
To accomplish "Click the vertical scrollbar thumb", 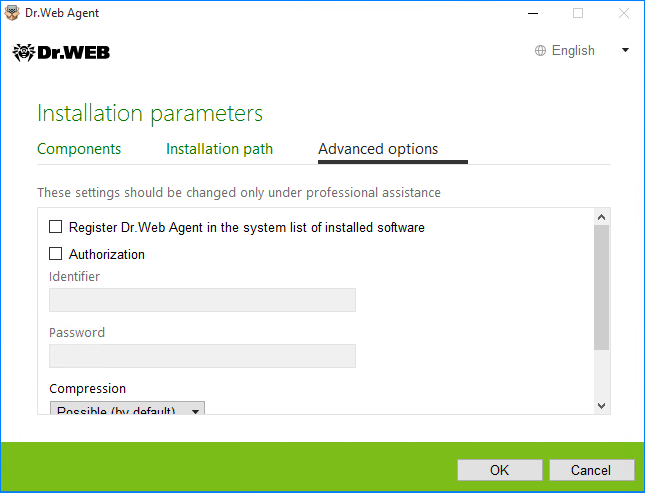I will (x=601, y=287).
